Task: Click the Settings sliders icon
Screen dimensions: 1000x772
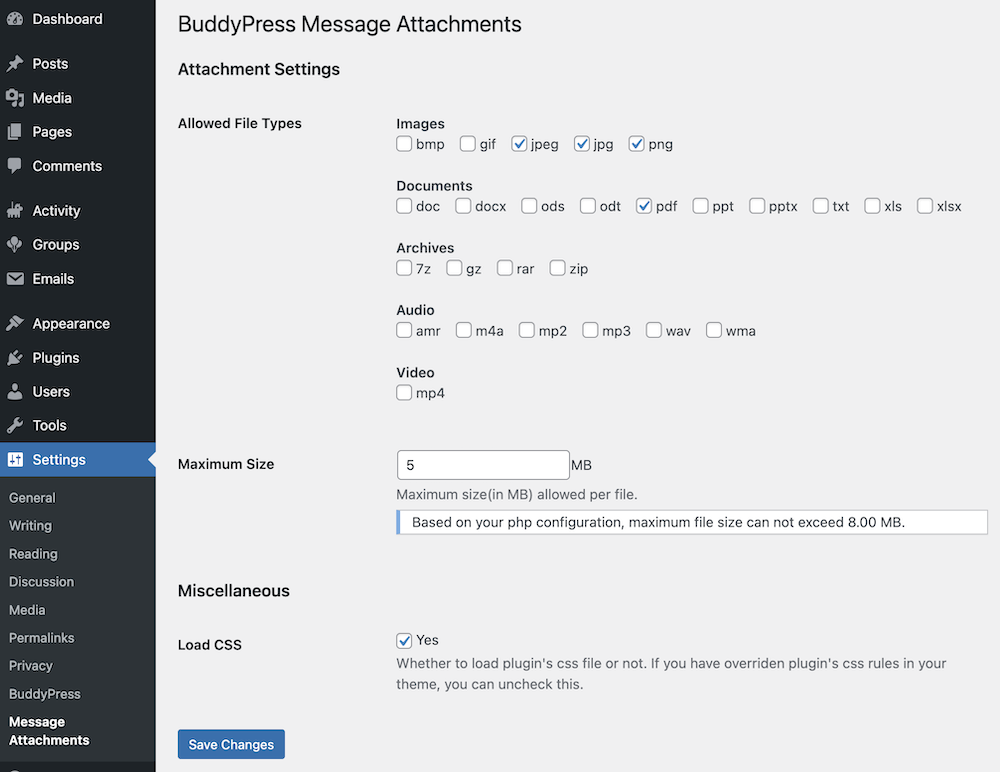Action: tap(15, 459)
